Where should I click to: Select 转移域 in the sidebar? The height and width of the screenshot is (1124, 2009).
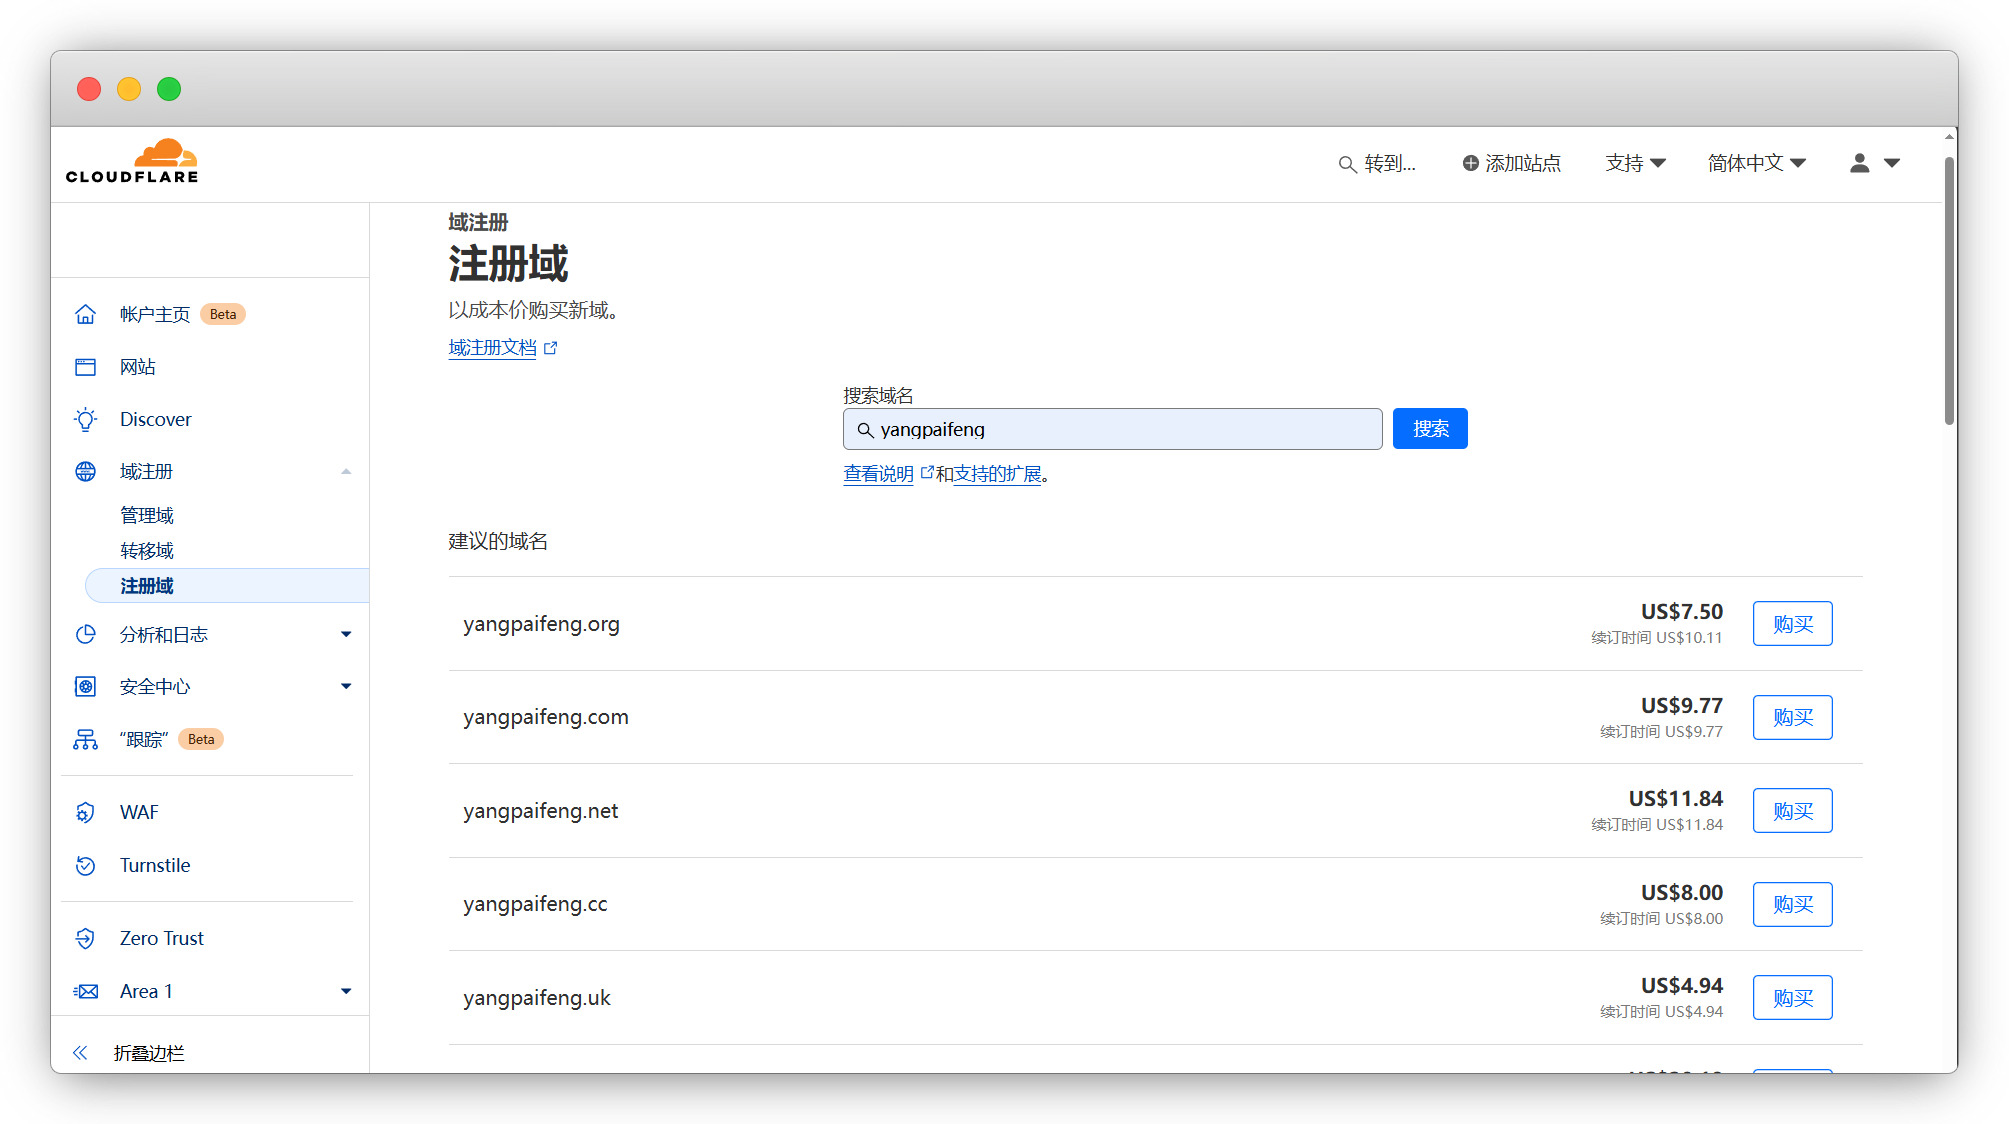pos(147,551)
